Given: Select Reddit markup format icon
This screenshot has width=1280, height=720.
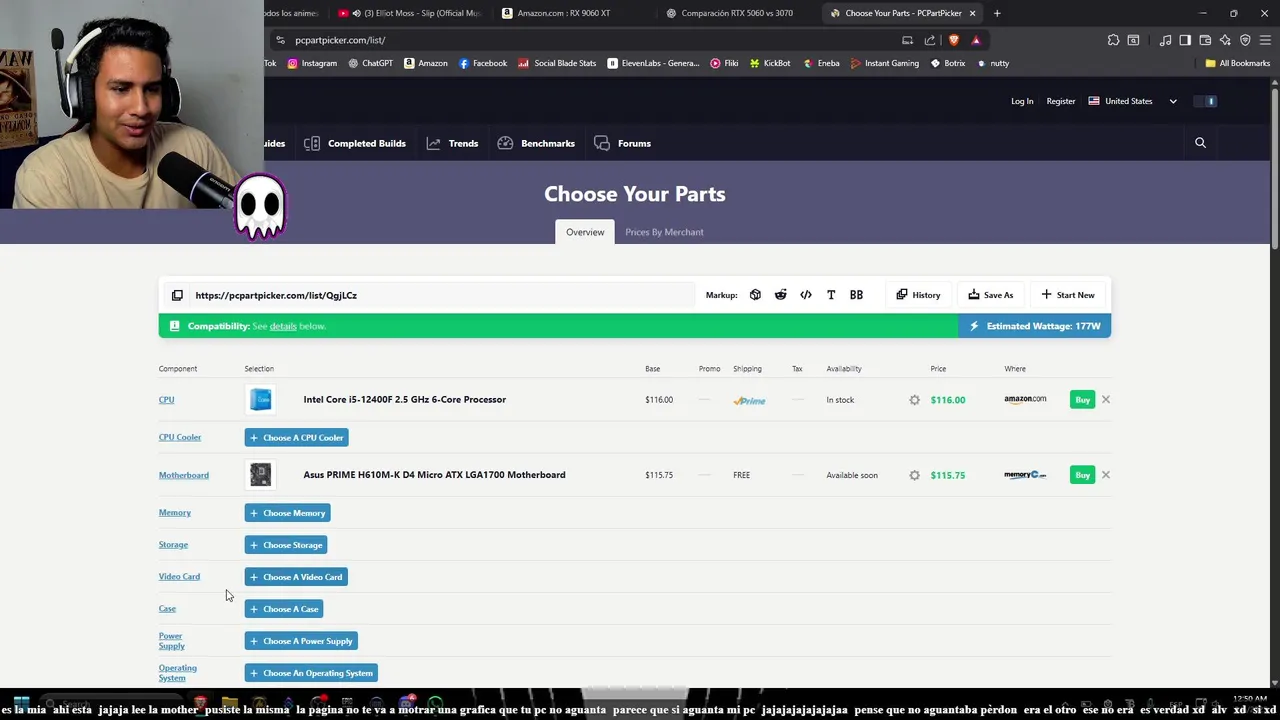Looking at the screenshot, I should (x=780, y=295).
